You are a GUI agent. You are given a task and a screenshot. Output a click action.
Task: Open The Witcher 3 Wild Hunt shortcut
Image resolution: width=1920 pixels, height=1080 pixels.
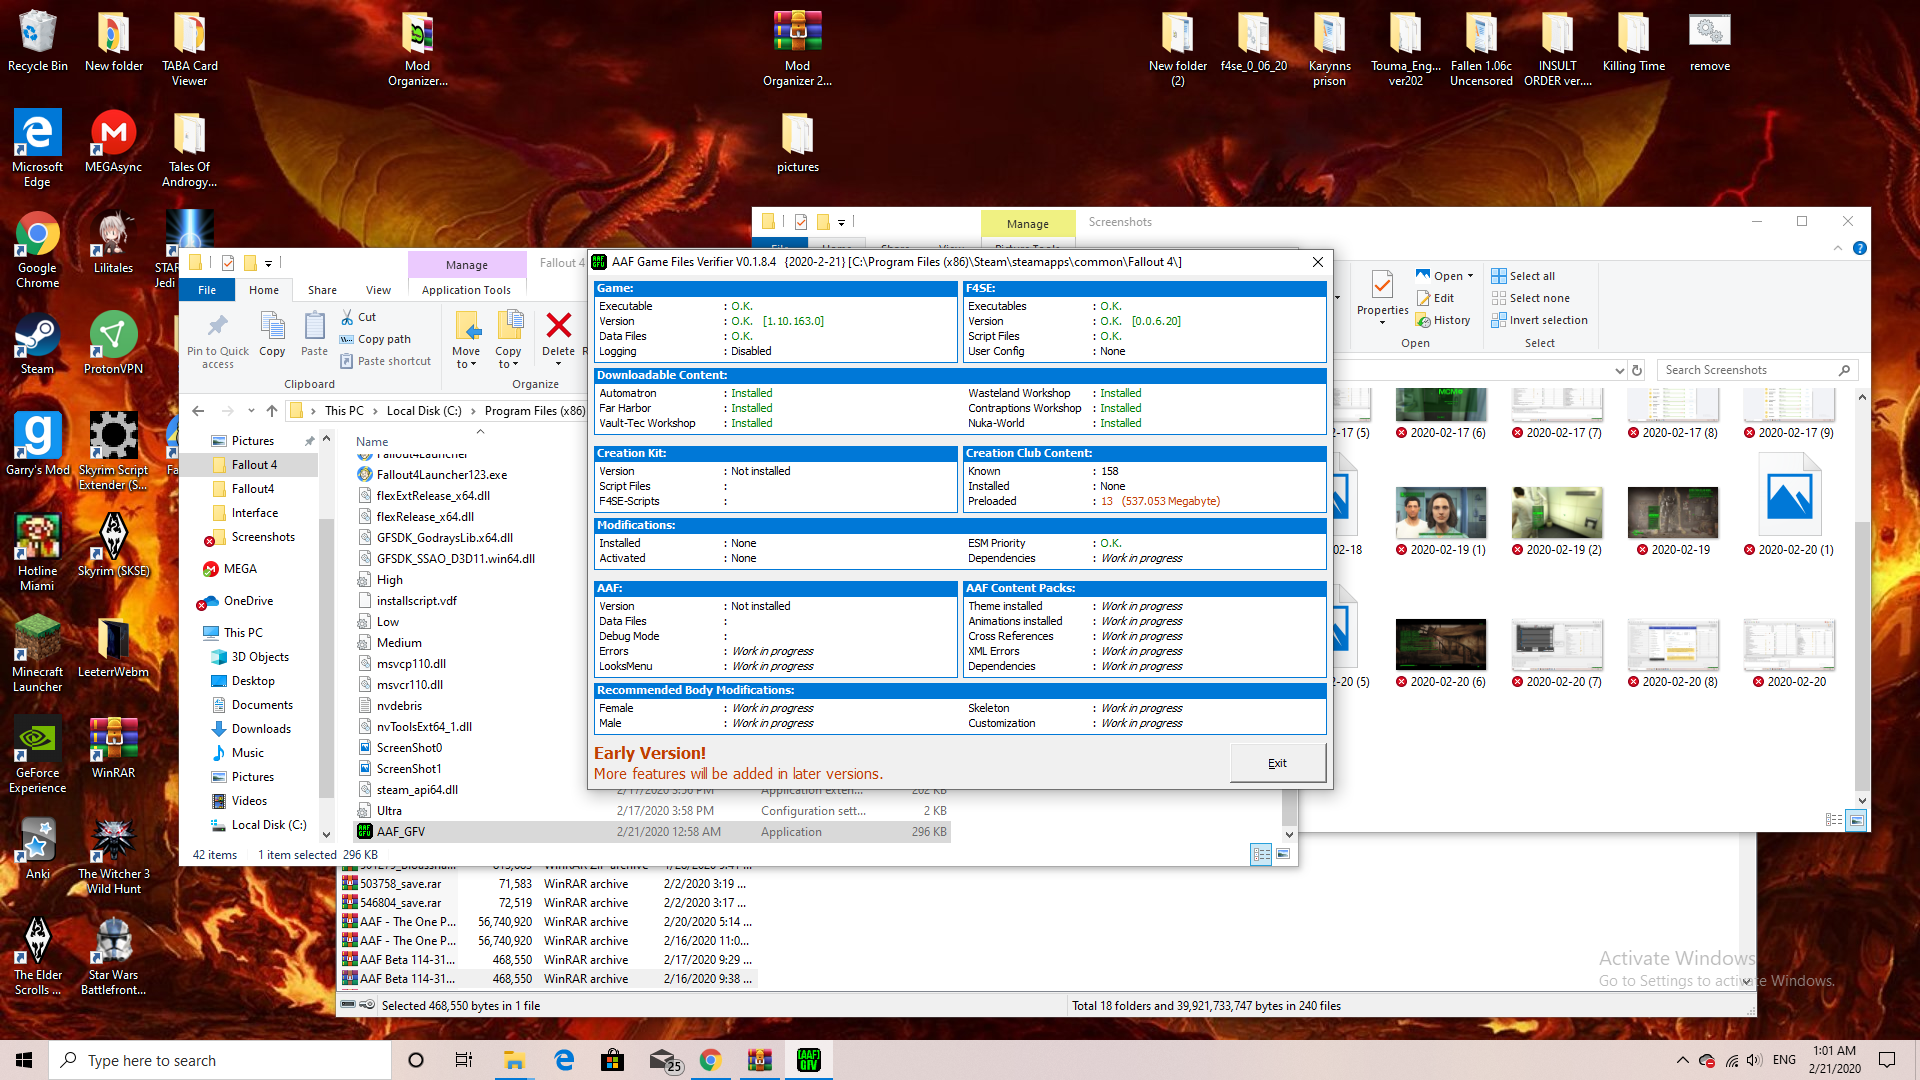pyautogui.click(x=113, y=855)
